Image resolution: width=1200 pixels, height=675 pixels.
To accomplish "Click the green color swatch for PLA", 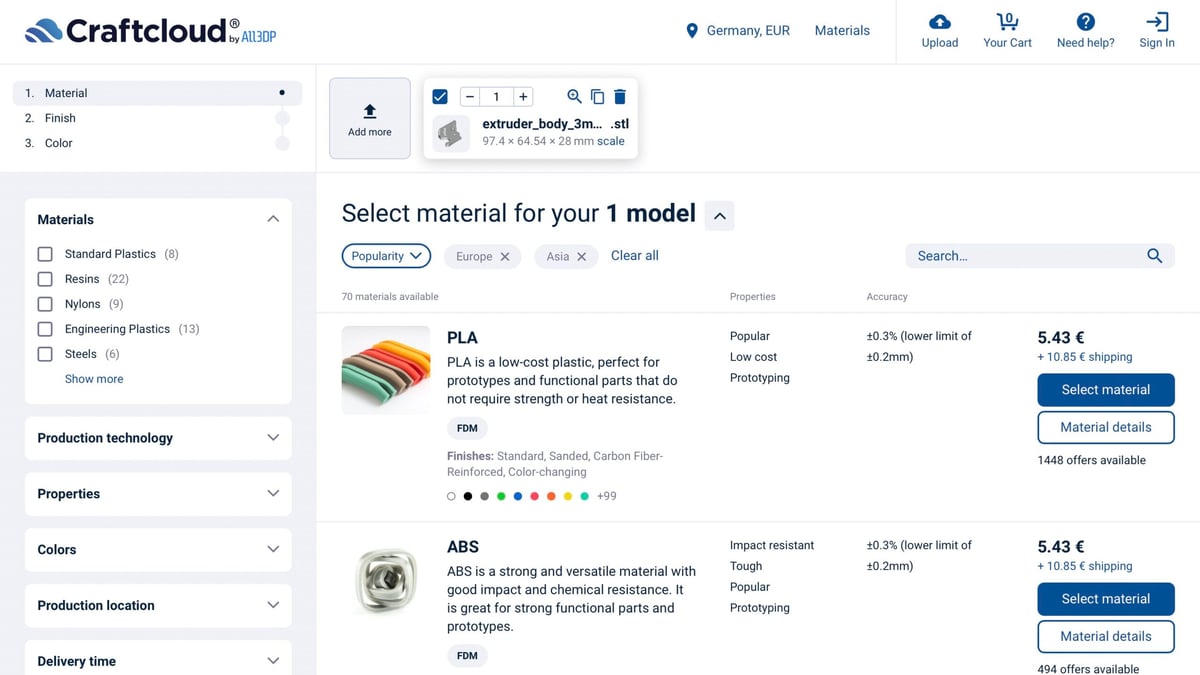I will [x=501, y=496].
